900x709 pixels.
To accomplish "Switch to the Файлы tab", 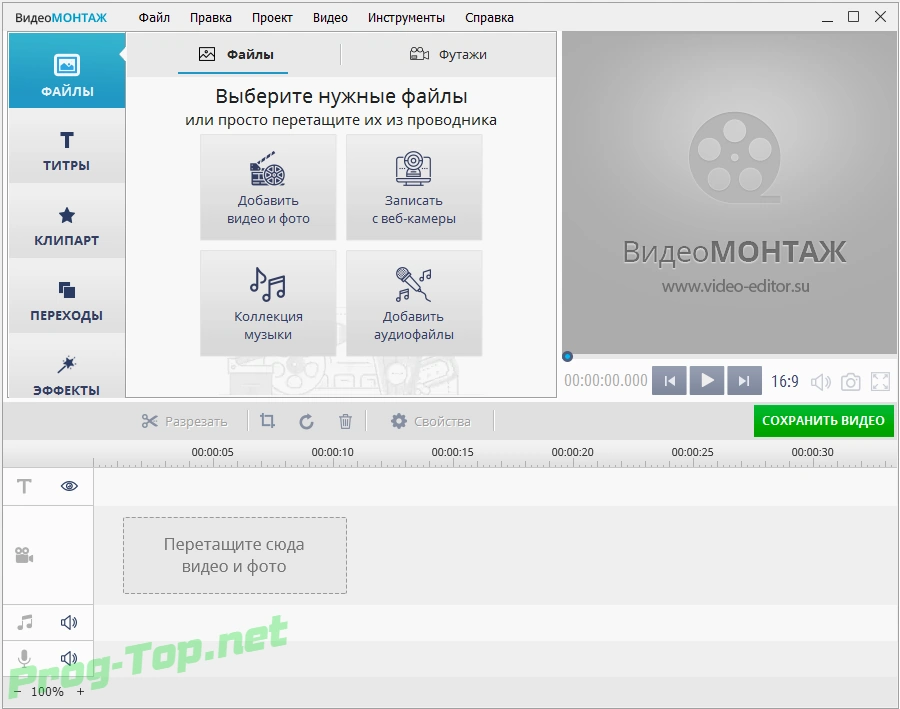I will tap(234, 55).
